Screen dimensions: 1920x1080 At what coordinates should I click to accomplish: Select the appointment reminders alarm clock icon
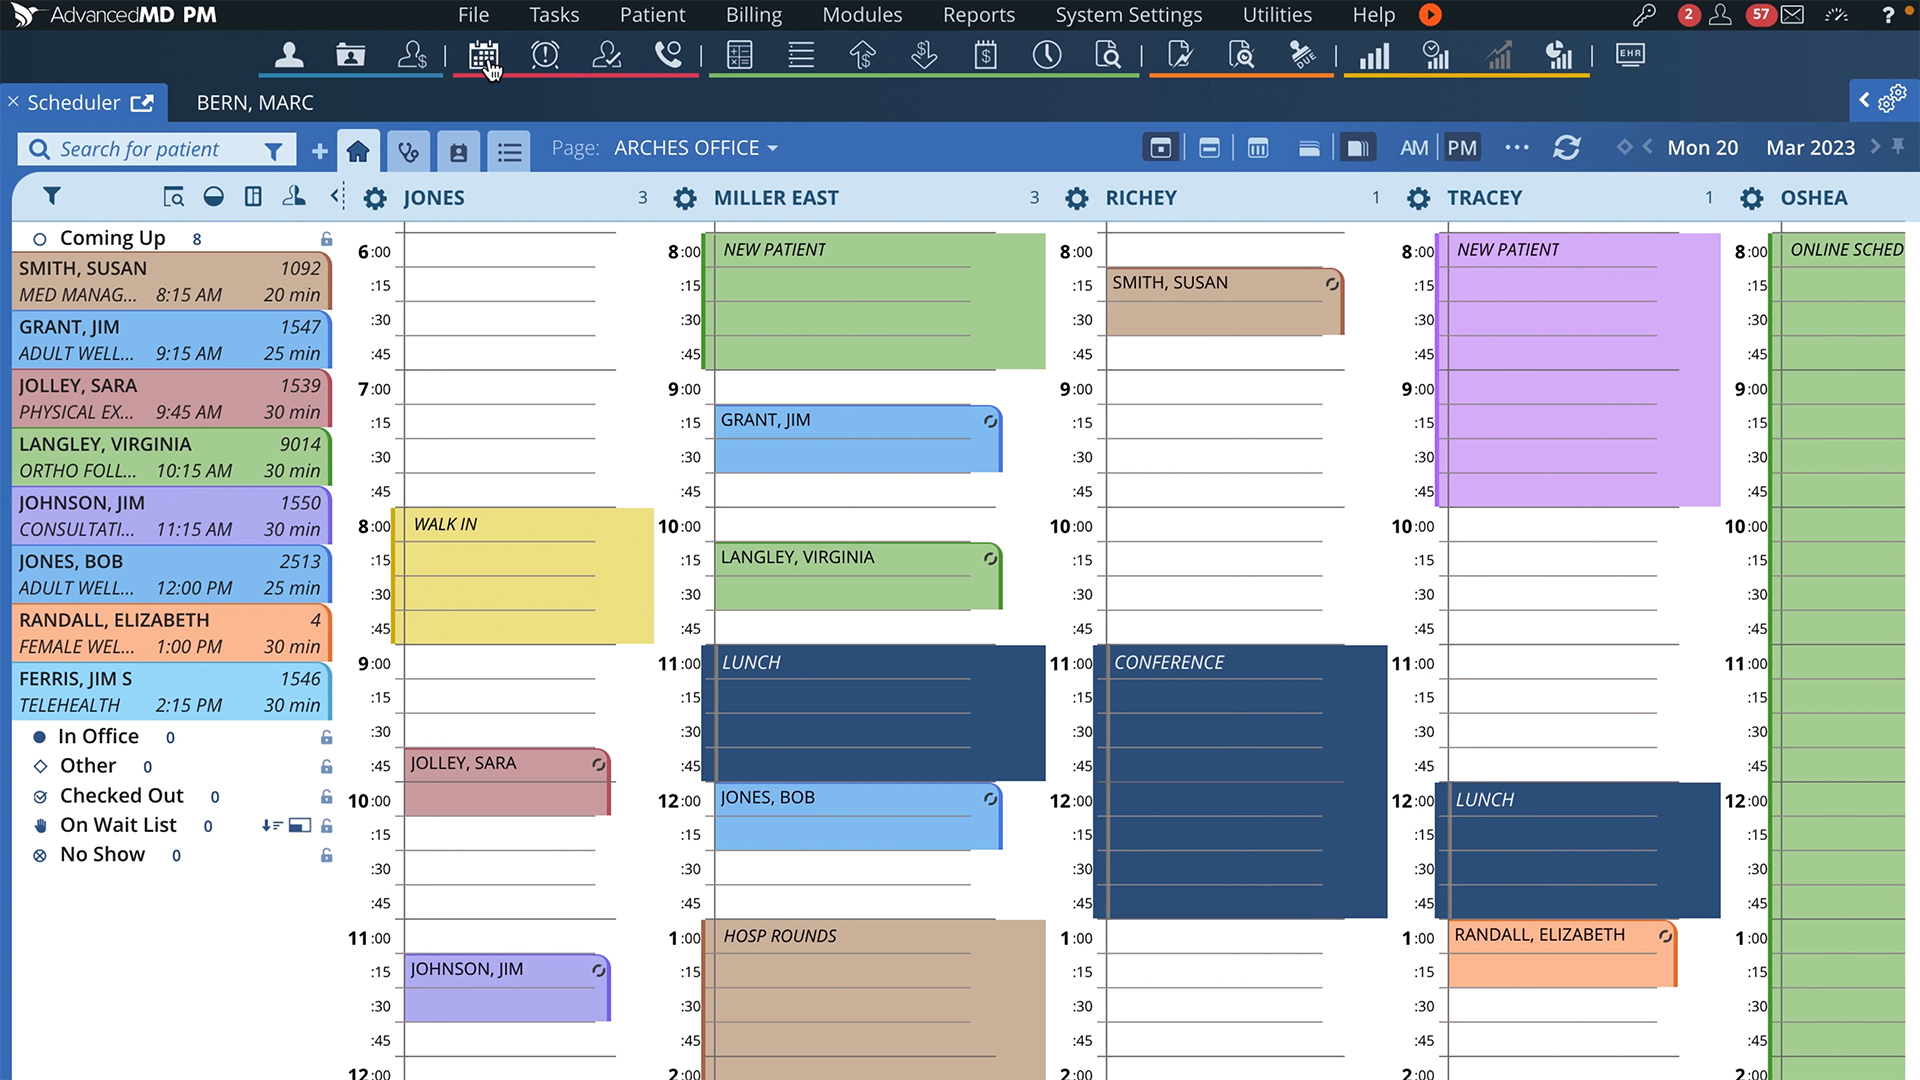545,55
